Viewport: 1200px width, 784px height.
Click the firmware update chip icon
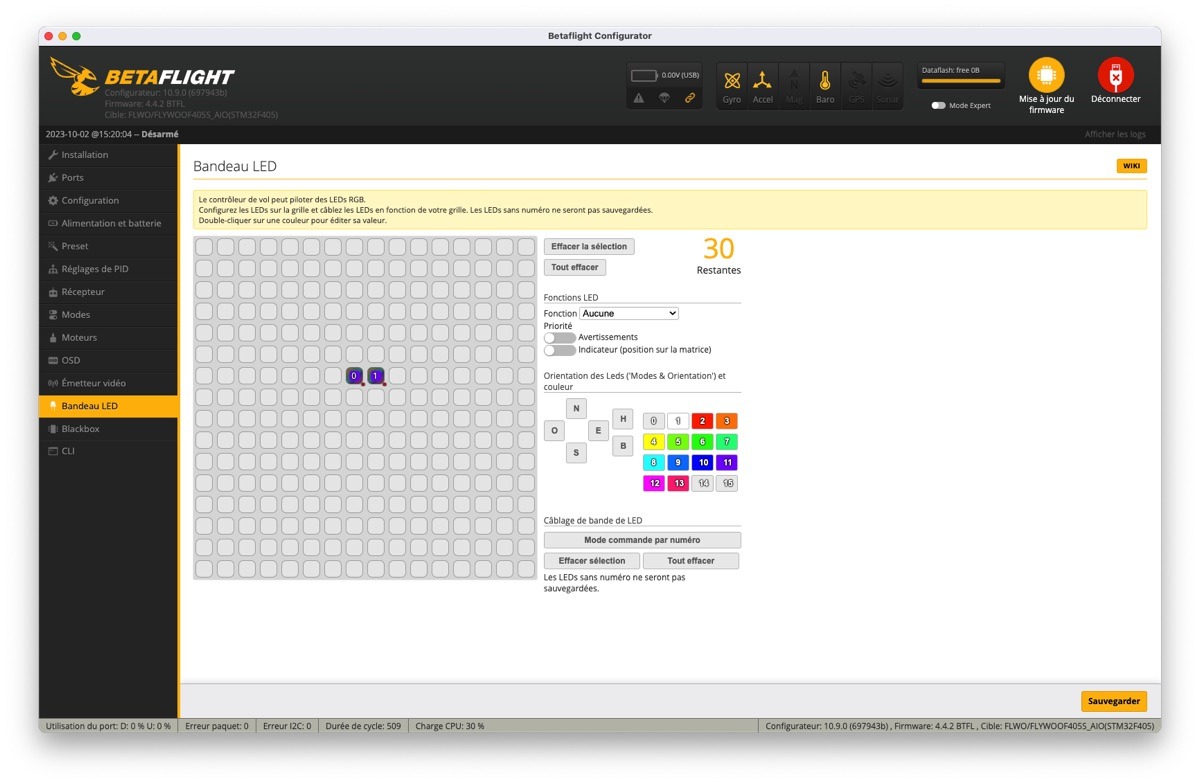coord(1046,75)
